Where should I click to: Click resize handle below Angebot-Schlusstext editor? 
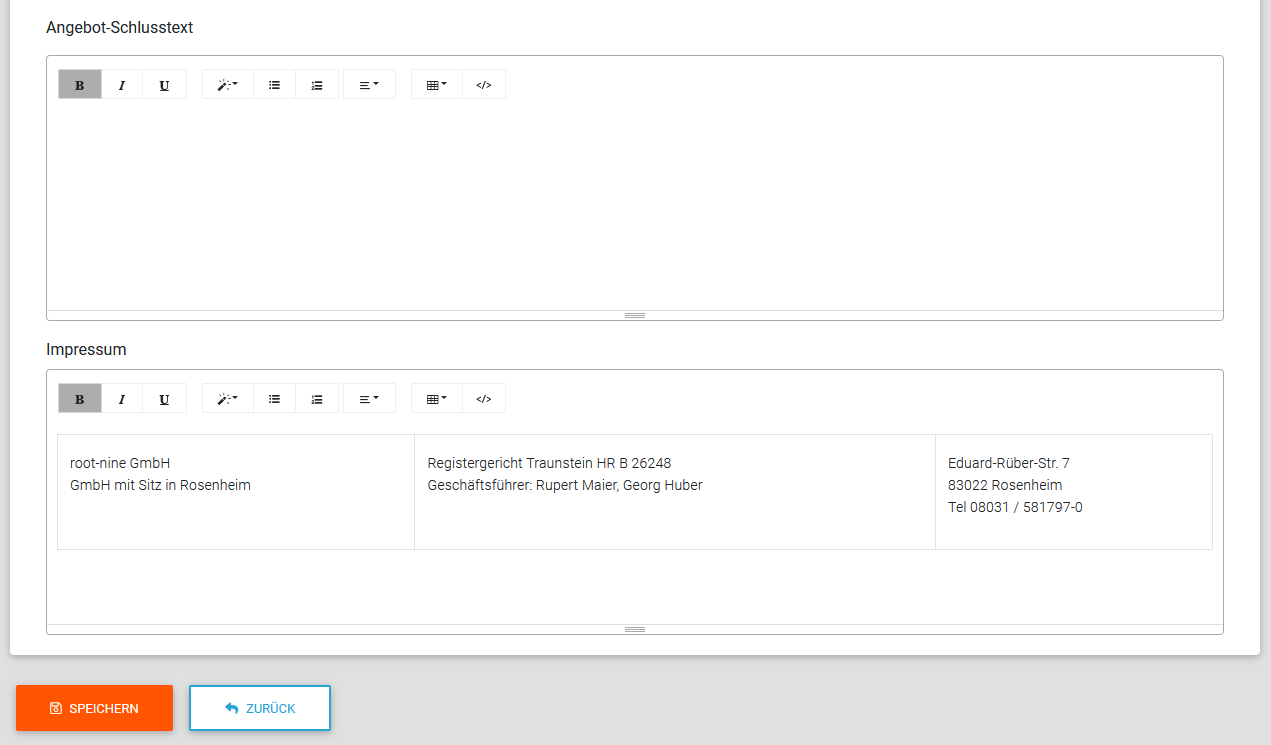[635, 315]
